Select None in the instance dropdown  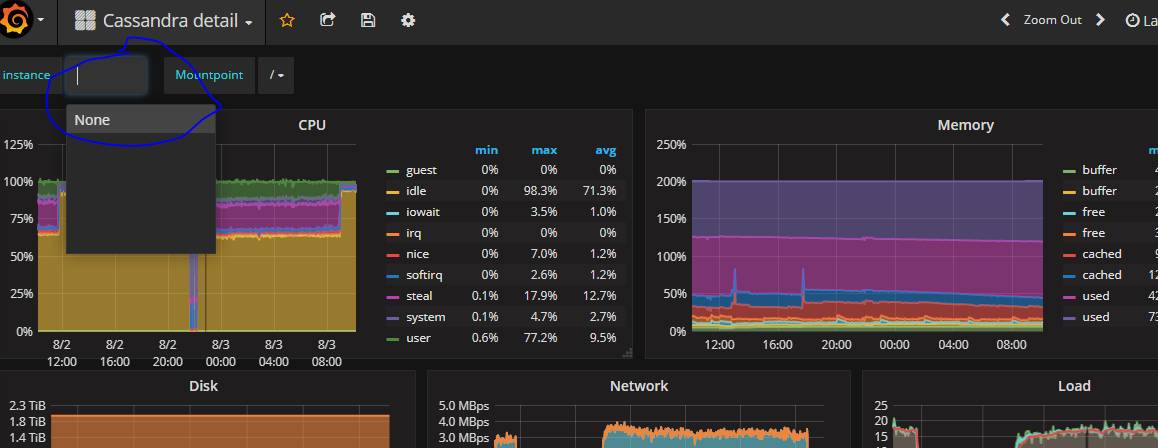(141, 120)
